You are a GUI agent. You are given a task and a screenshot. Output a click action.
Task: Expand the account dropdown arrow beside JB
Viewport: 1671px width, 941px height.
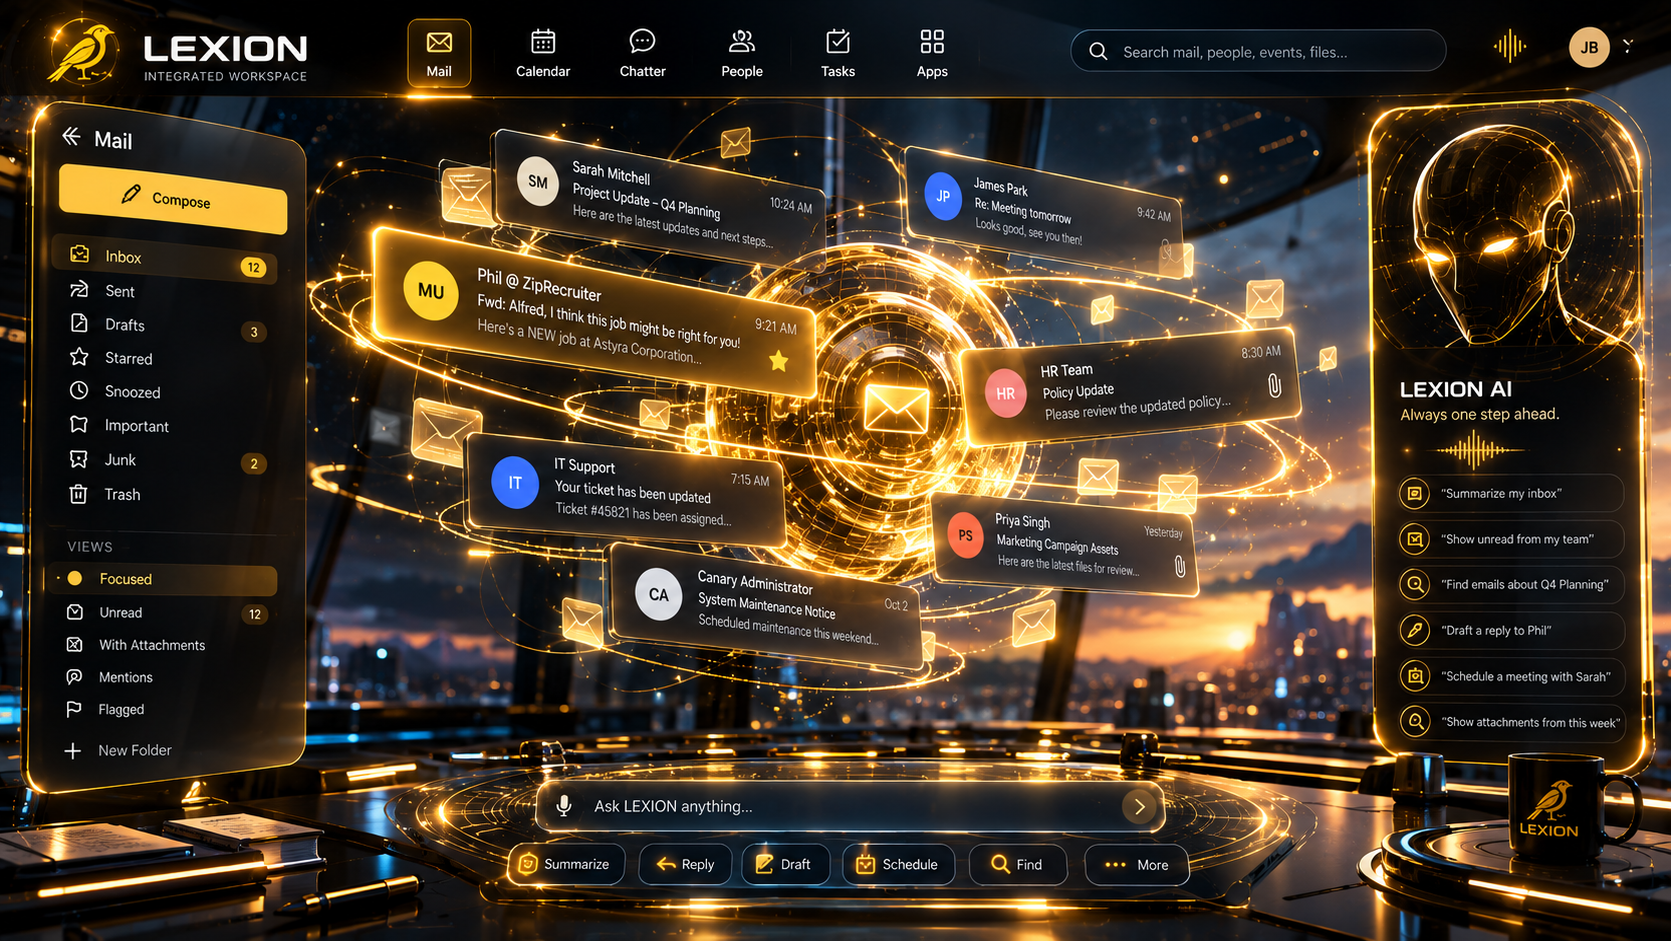(x=1629, y=45)
